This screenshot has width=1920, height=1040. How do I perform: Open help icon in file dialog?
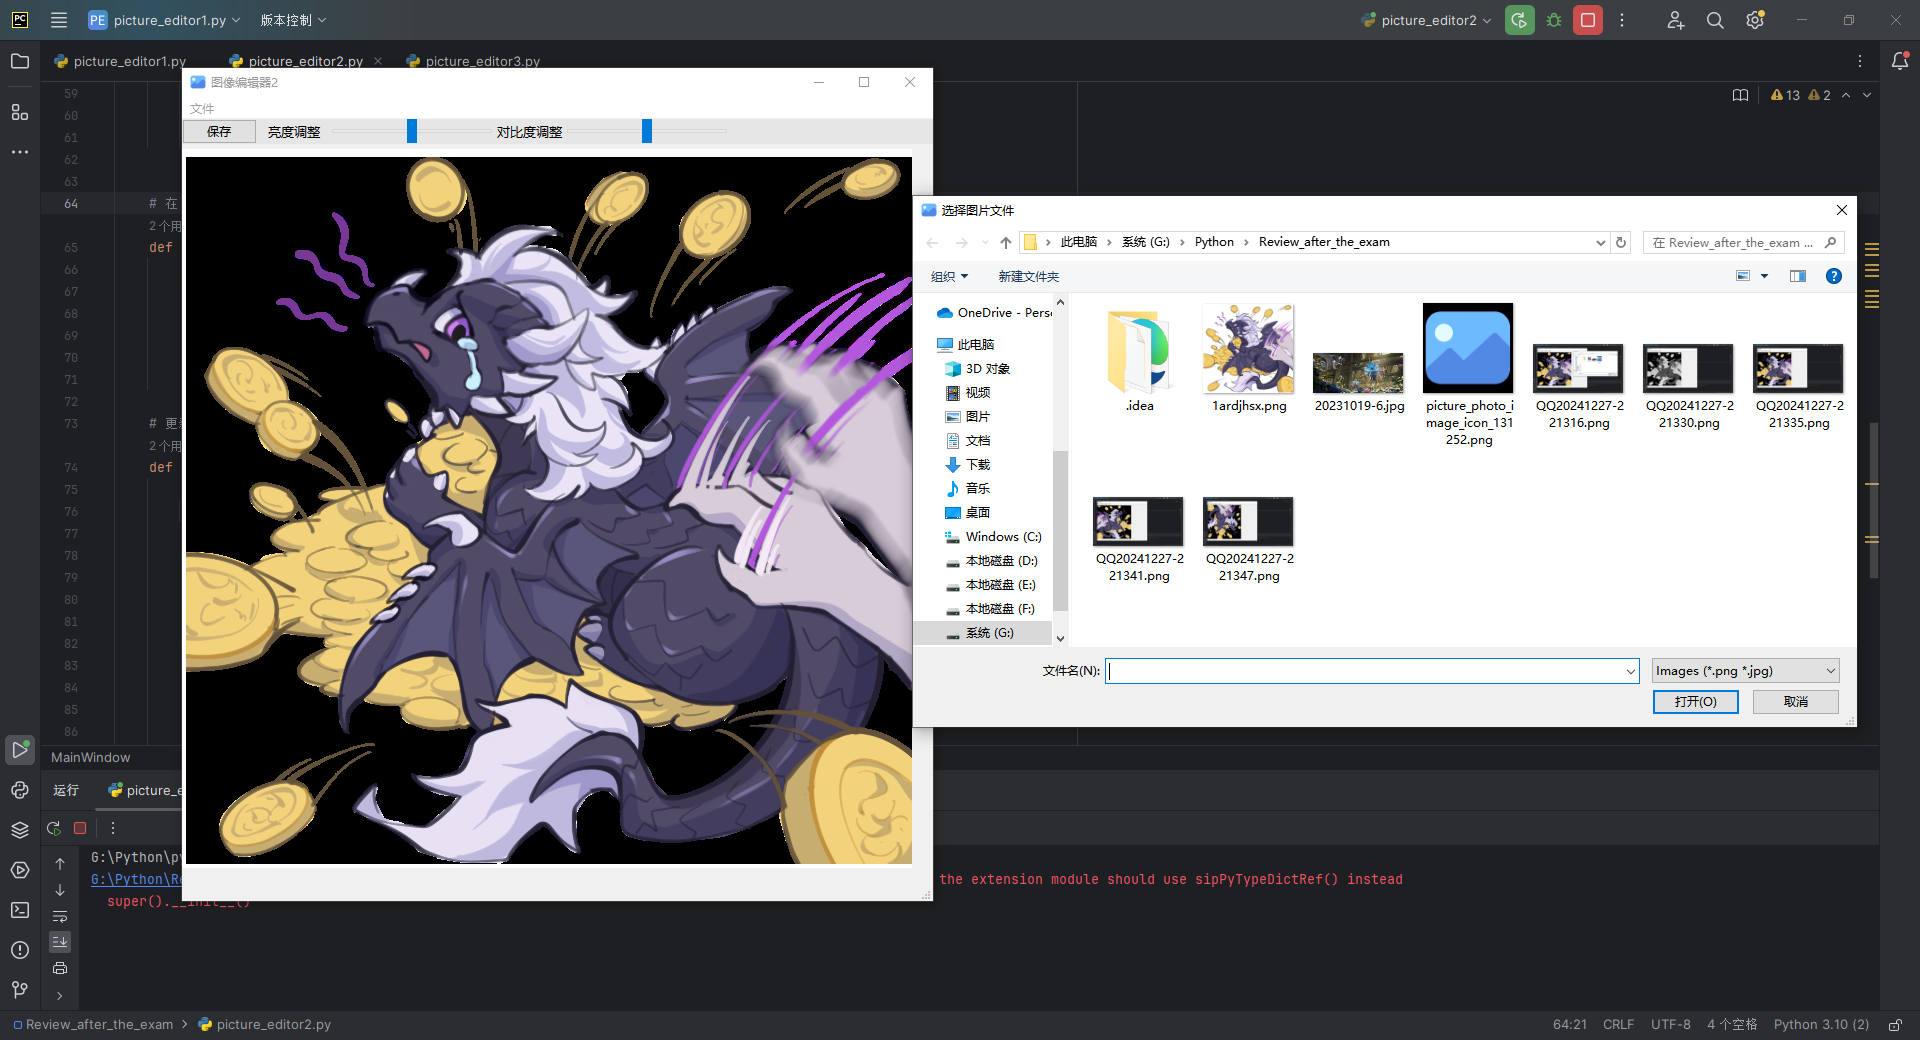click(1834, 276)
